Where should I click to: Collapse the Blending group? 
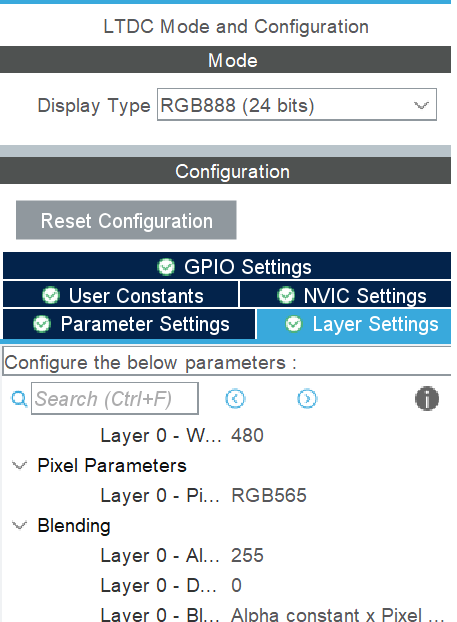[x=19, y=525]
